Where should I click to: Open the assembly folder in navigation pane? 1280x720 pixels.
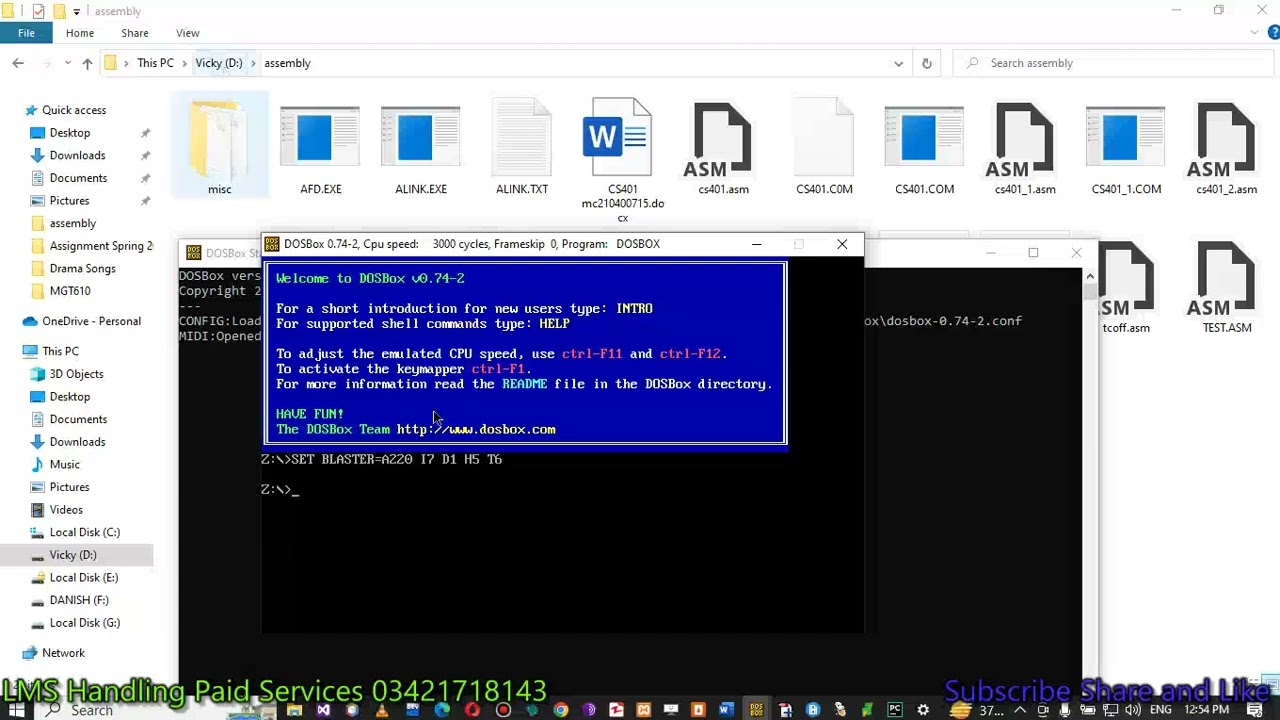pos(73,223)
